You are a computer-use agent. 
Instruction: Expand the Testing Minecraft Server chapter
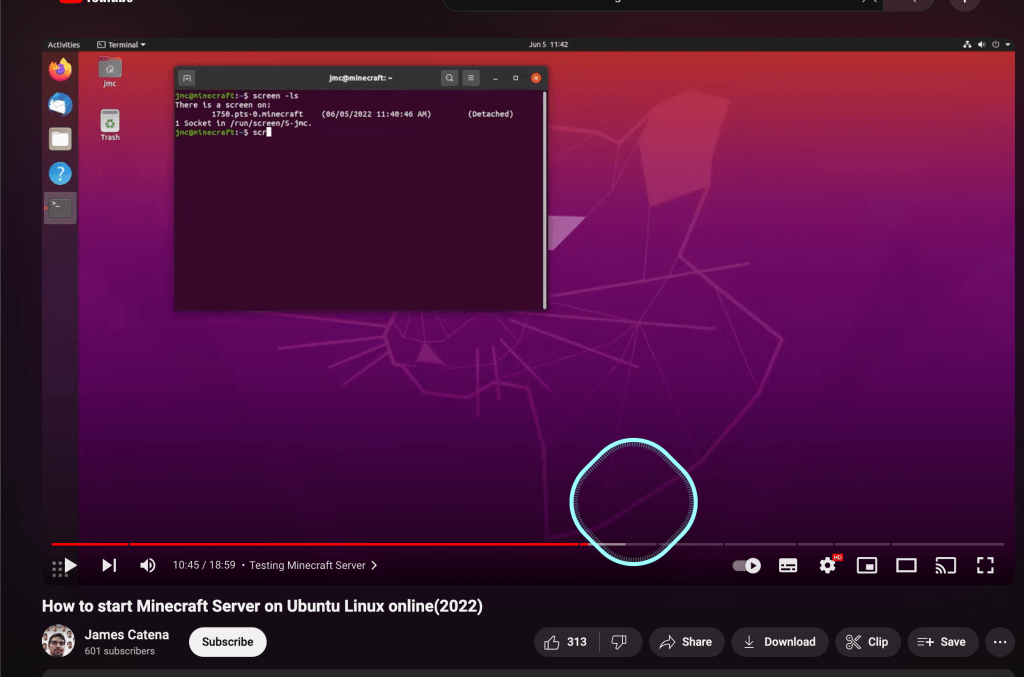(313, 565)
